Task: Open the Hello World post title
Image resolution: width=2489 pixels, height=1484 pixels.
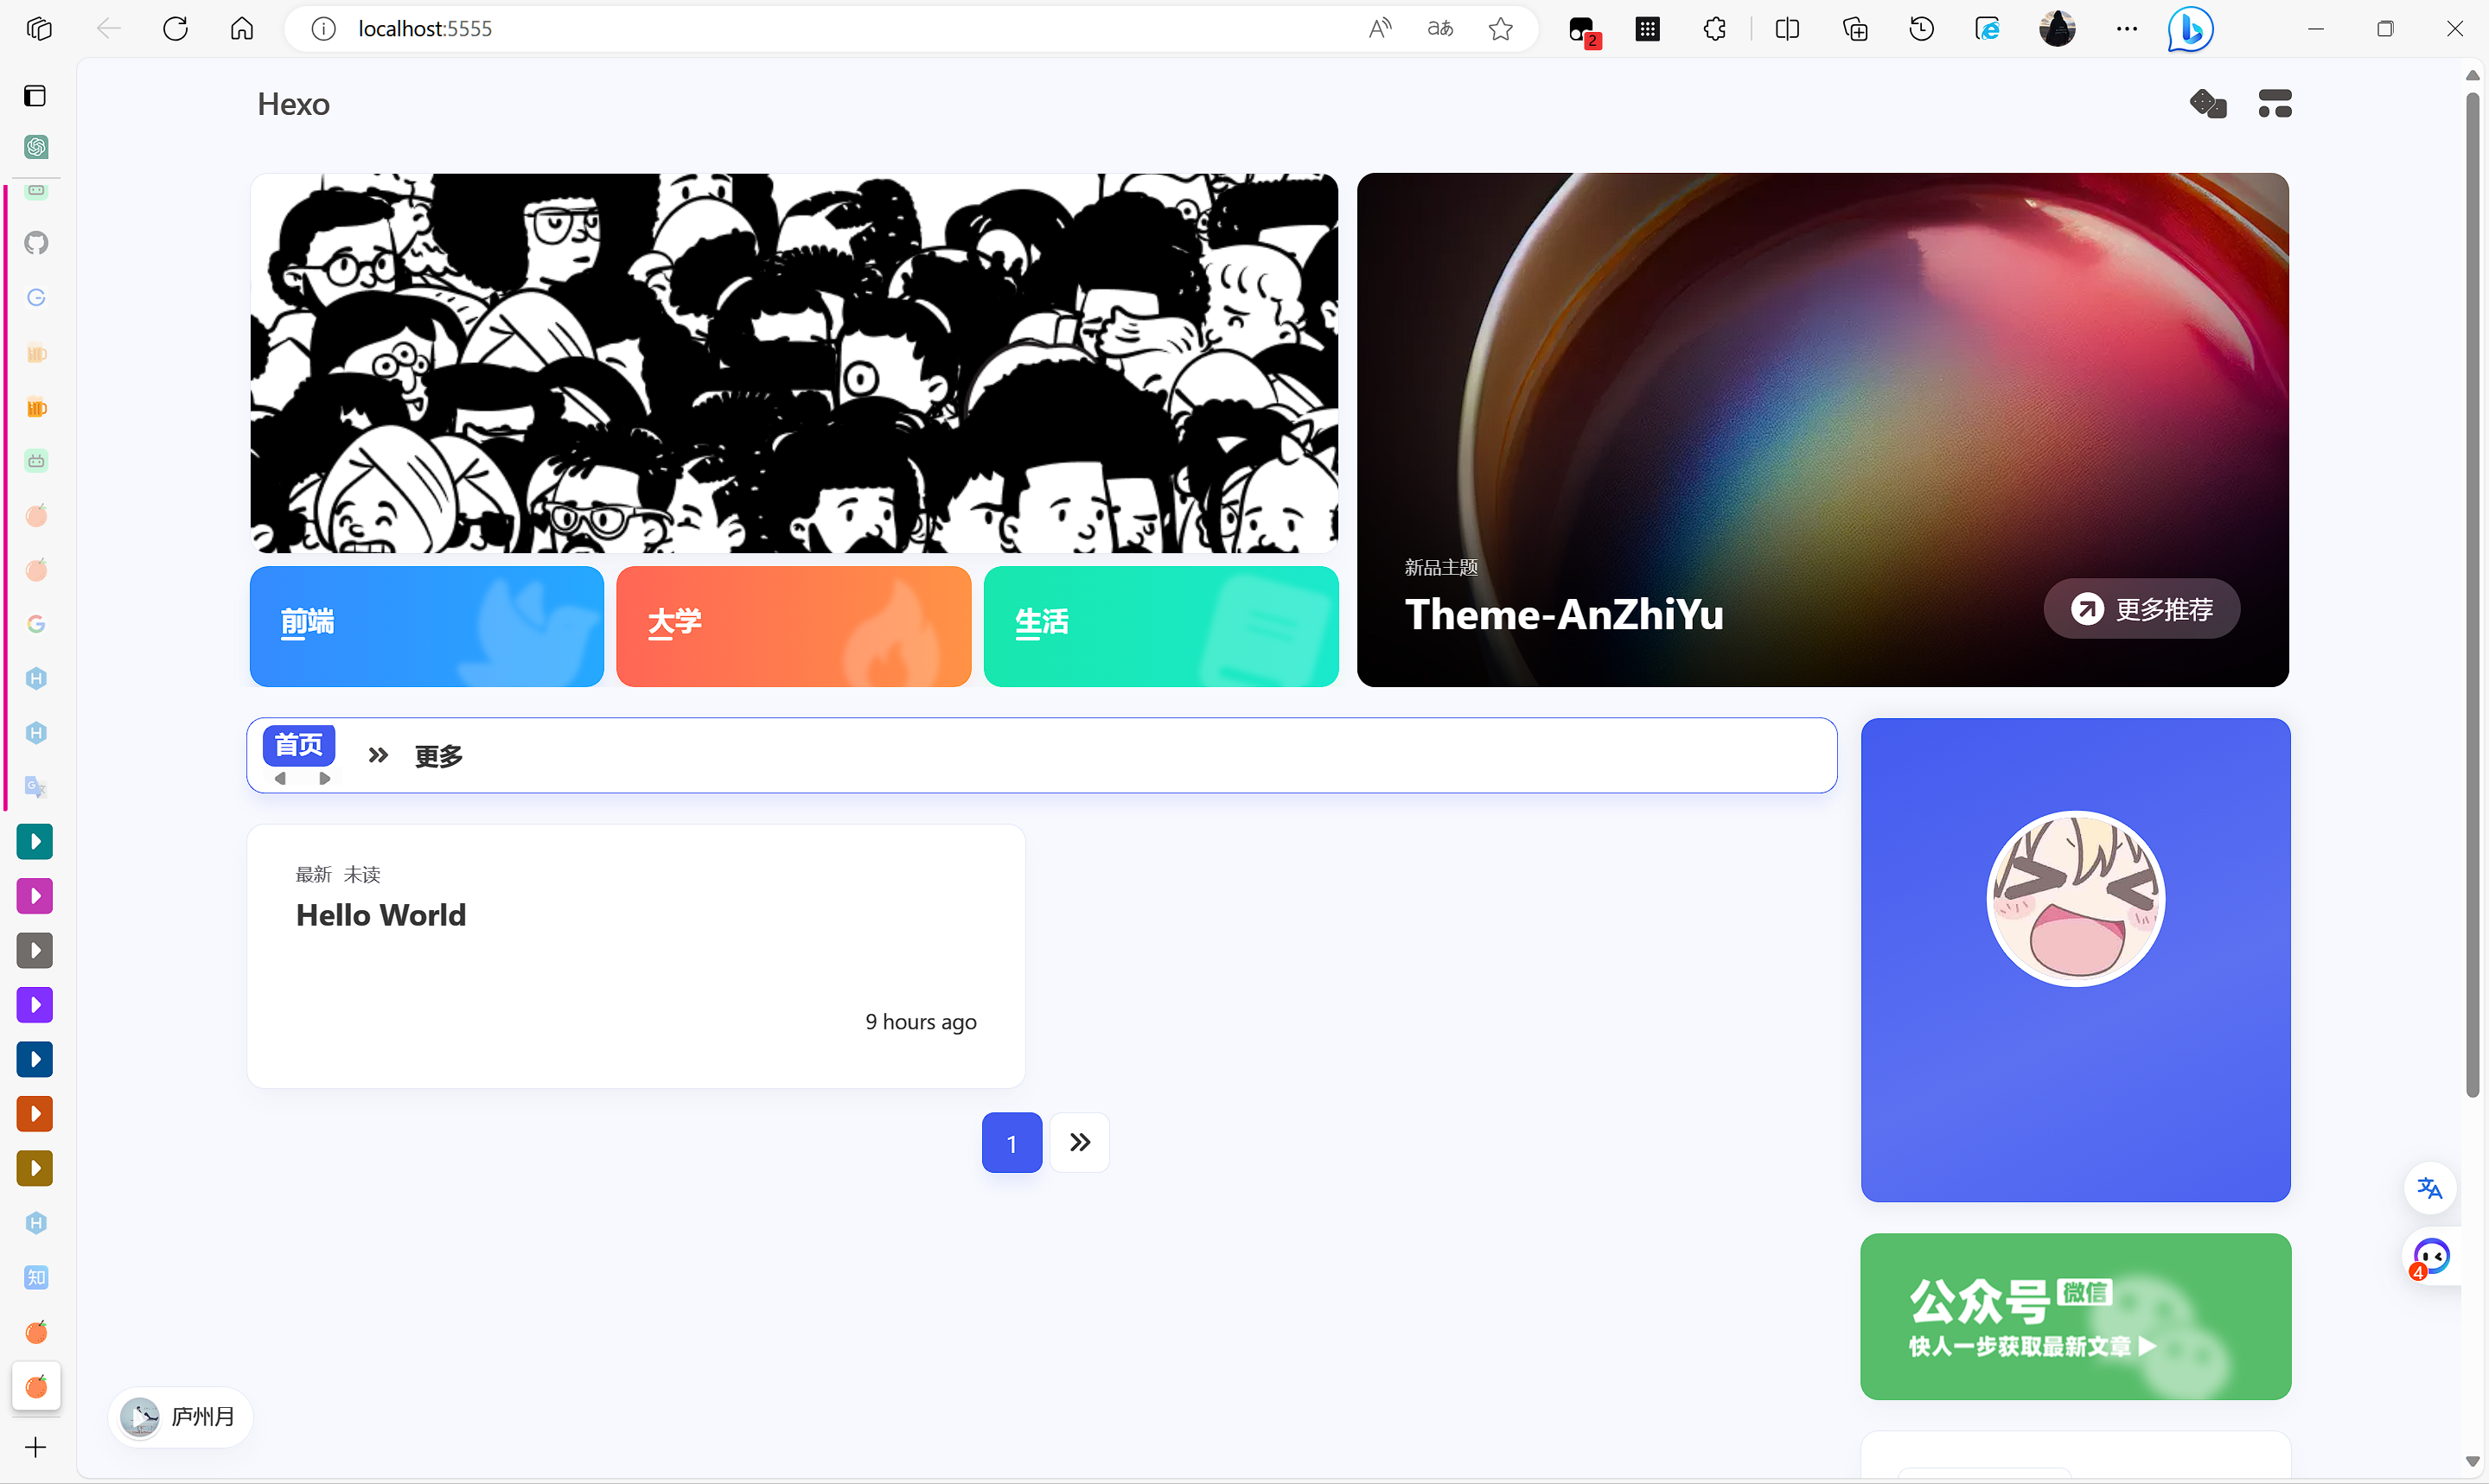Action: tap(381, 915)
